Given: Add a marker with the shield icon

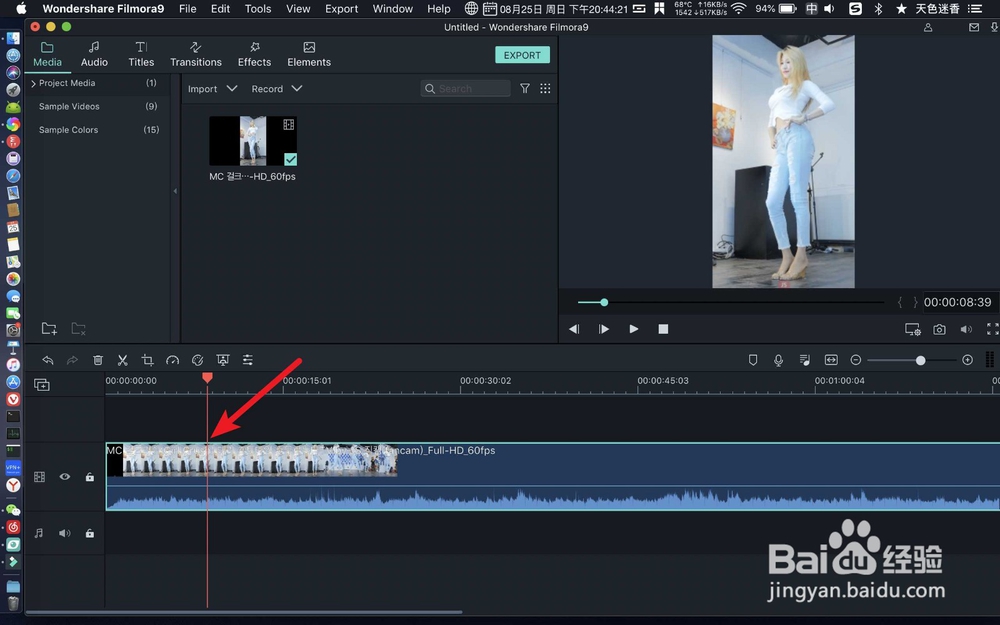Looking at the screenshot, I should point(753,360).
